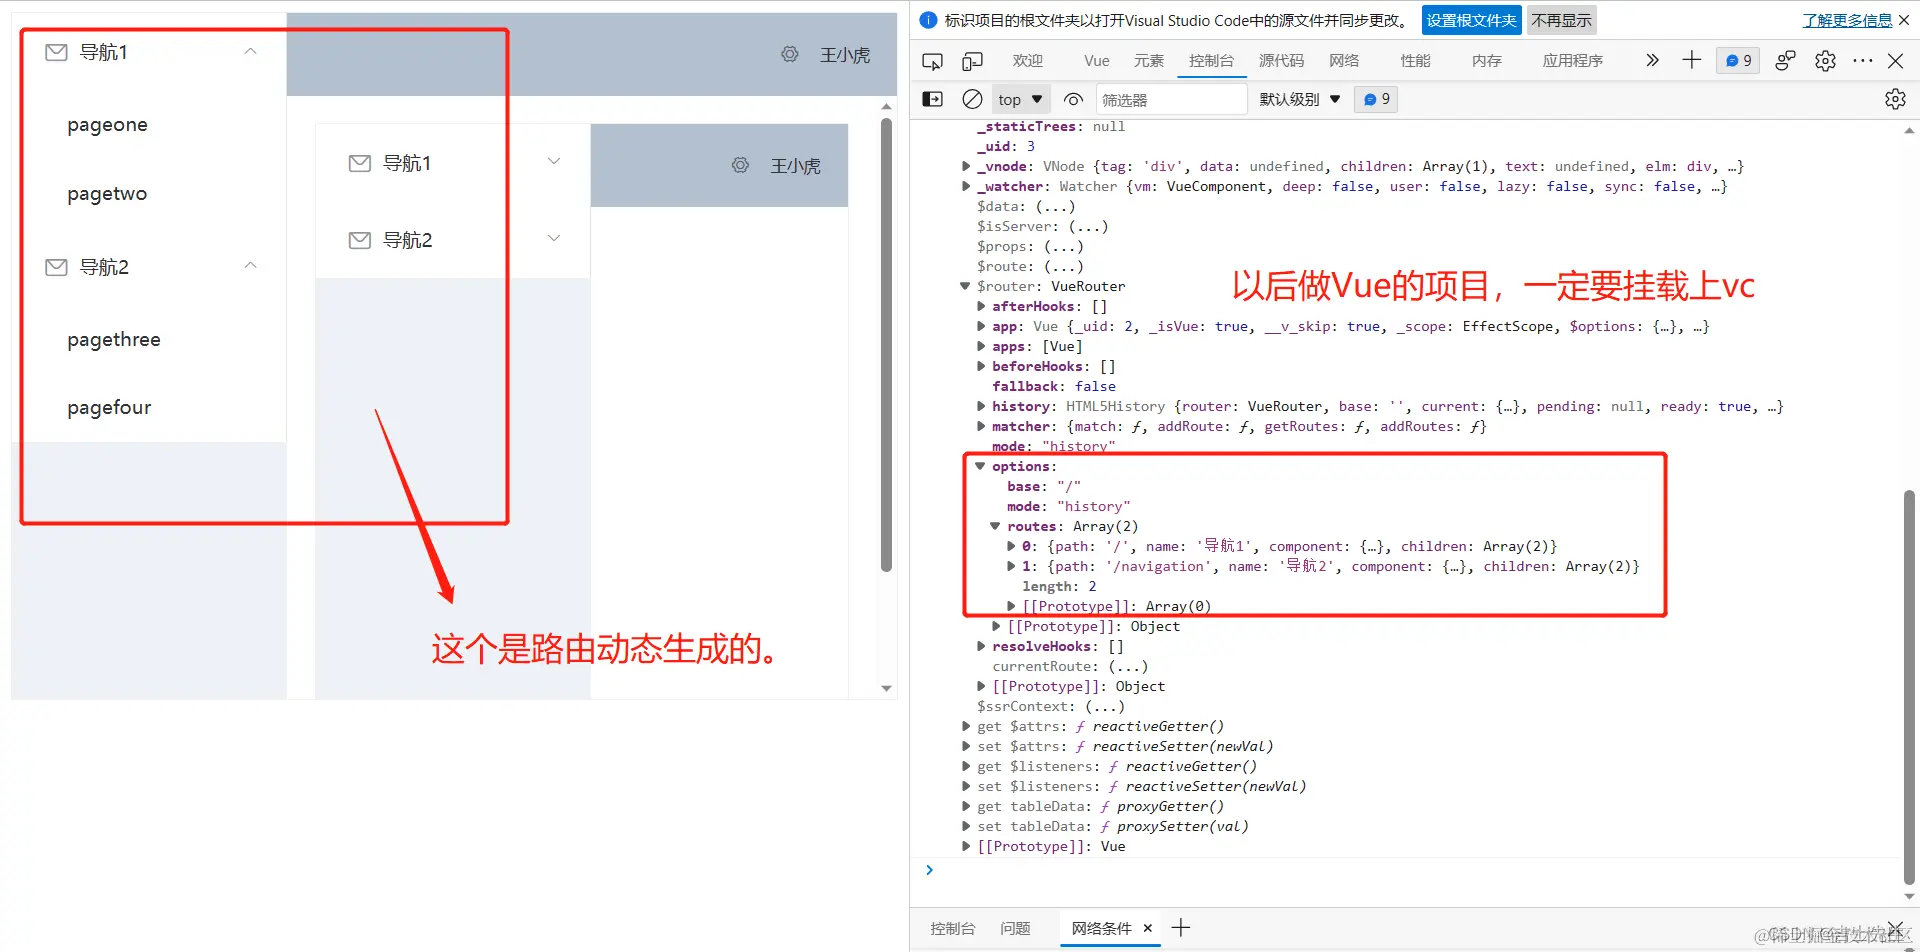Collapse the routes Array(2) entry

tap(996, 526)
